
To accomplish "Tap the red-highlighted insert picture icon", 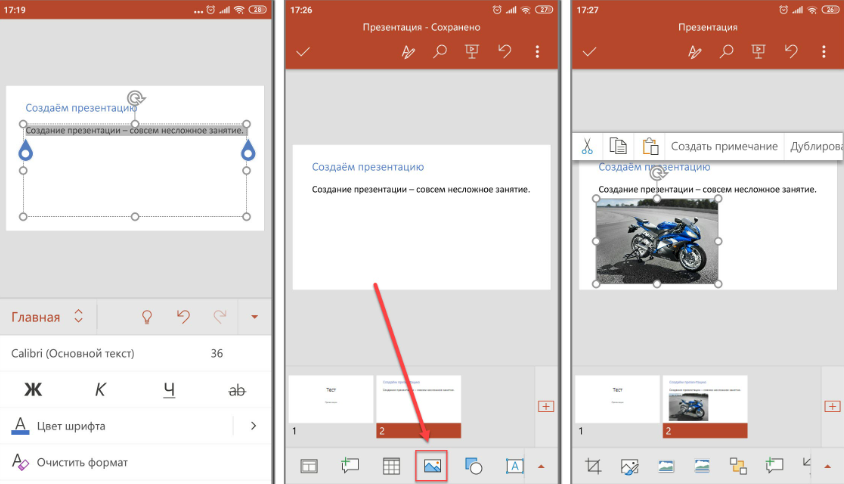I will [432, 465].
